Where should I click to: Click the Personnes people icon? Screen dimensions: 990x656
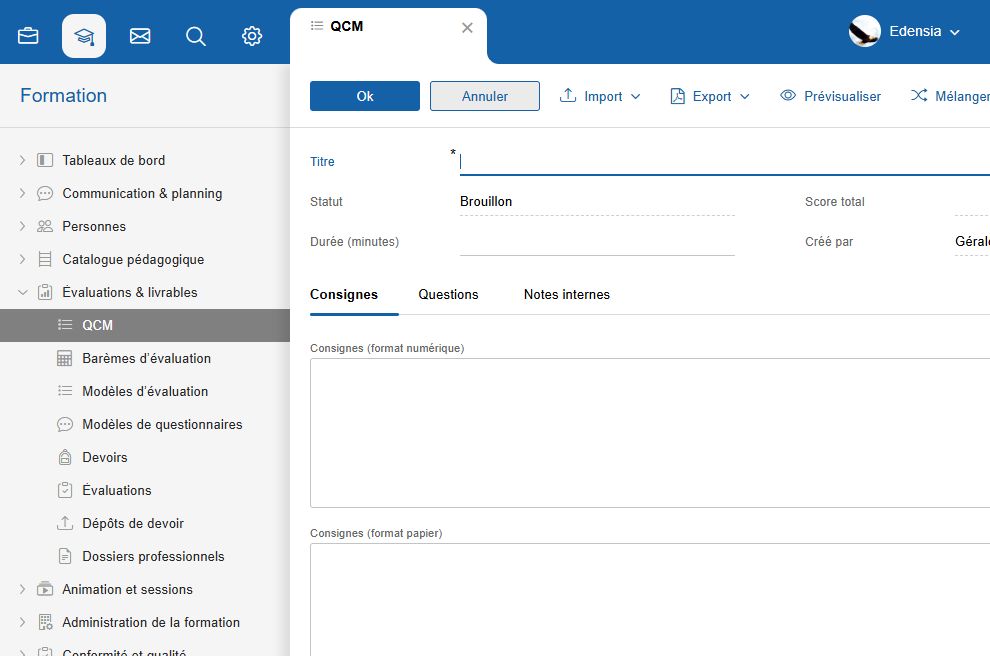(45, 226)
